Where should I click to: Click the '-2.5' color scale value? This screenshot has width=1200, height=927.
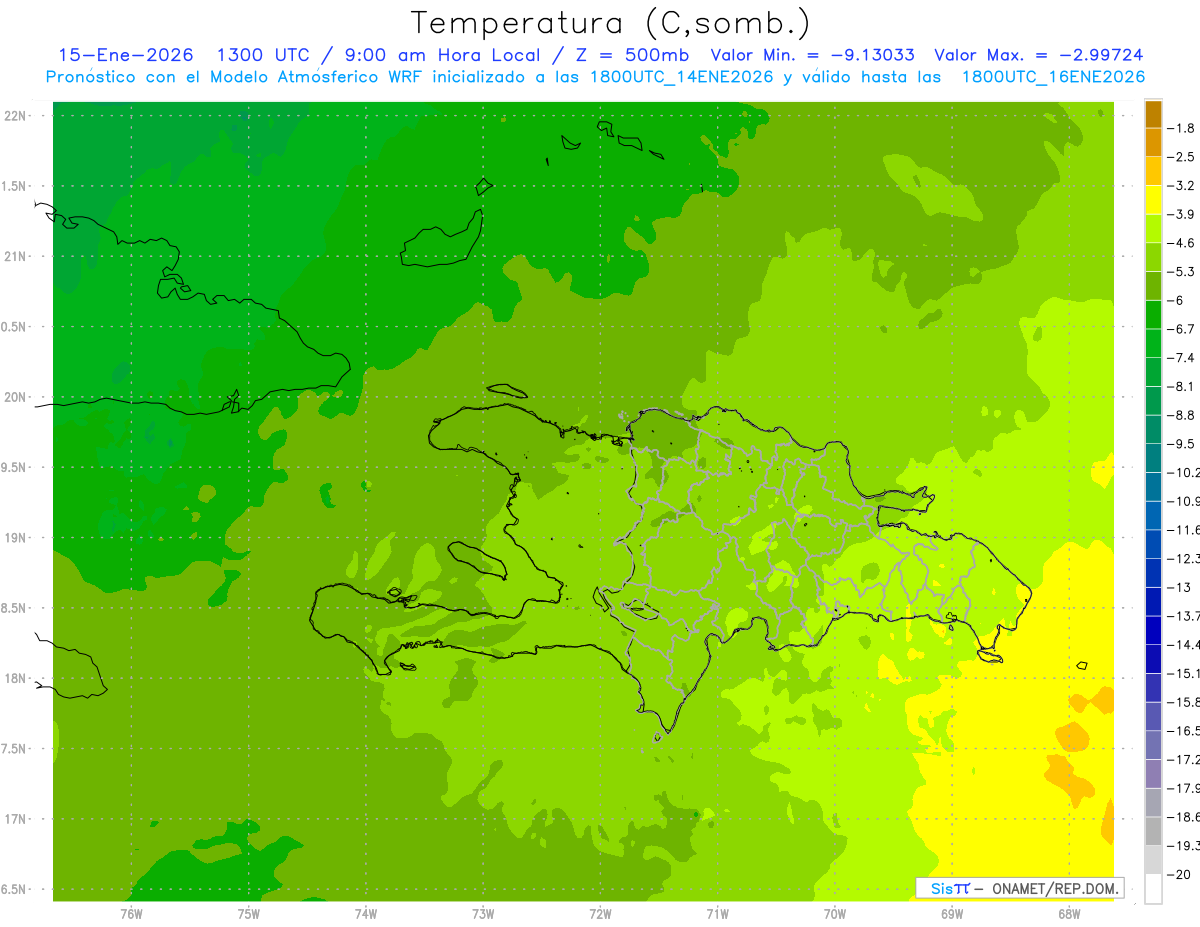(1182, 157)
